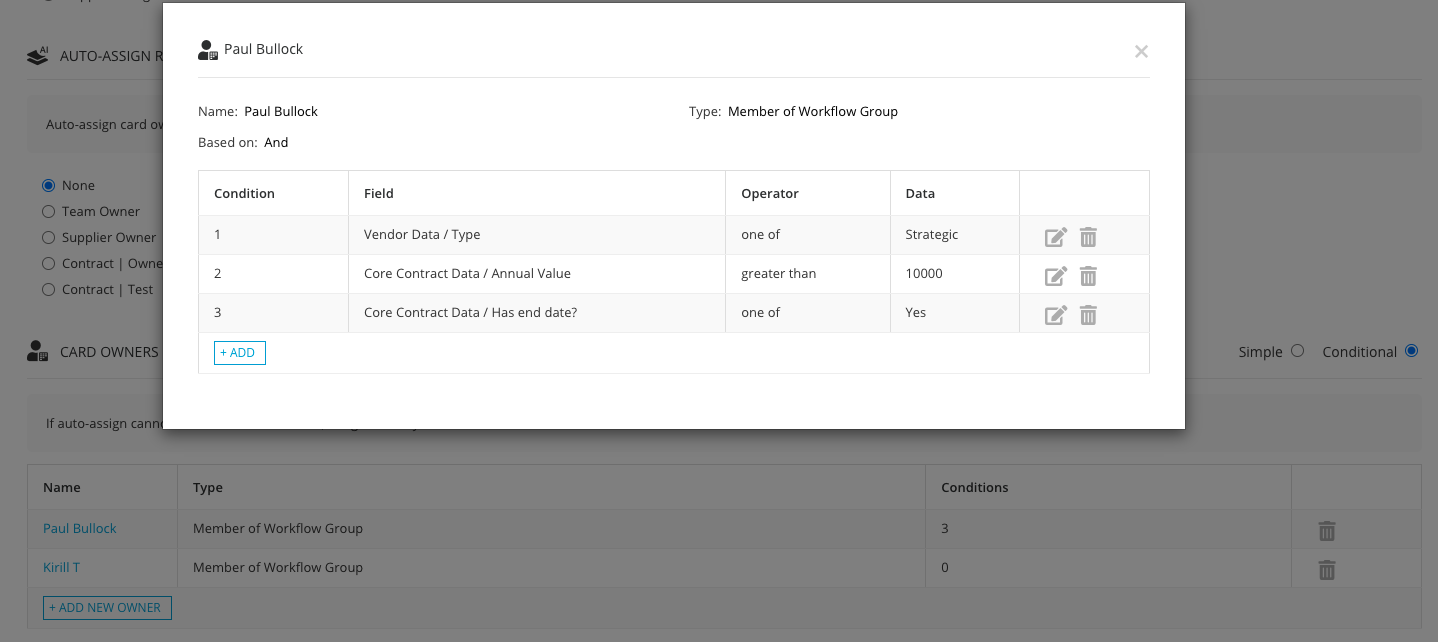Edit condition 1 Vendor Data / Type
This screenshot has width=1438, height=642.
tap(1056, 237)
